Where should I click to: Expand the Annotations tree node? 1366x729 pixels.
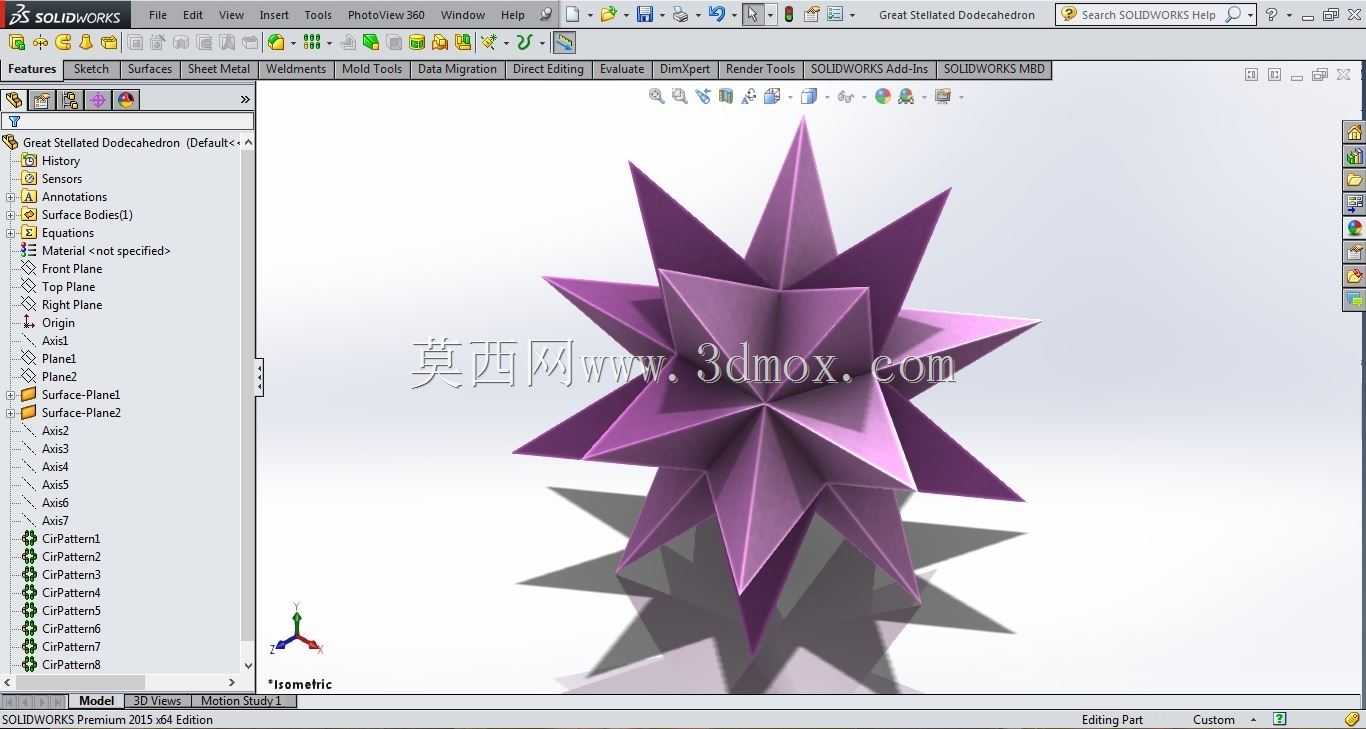[11, 197]
